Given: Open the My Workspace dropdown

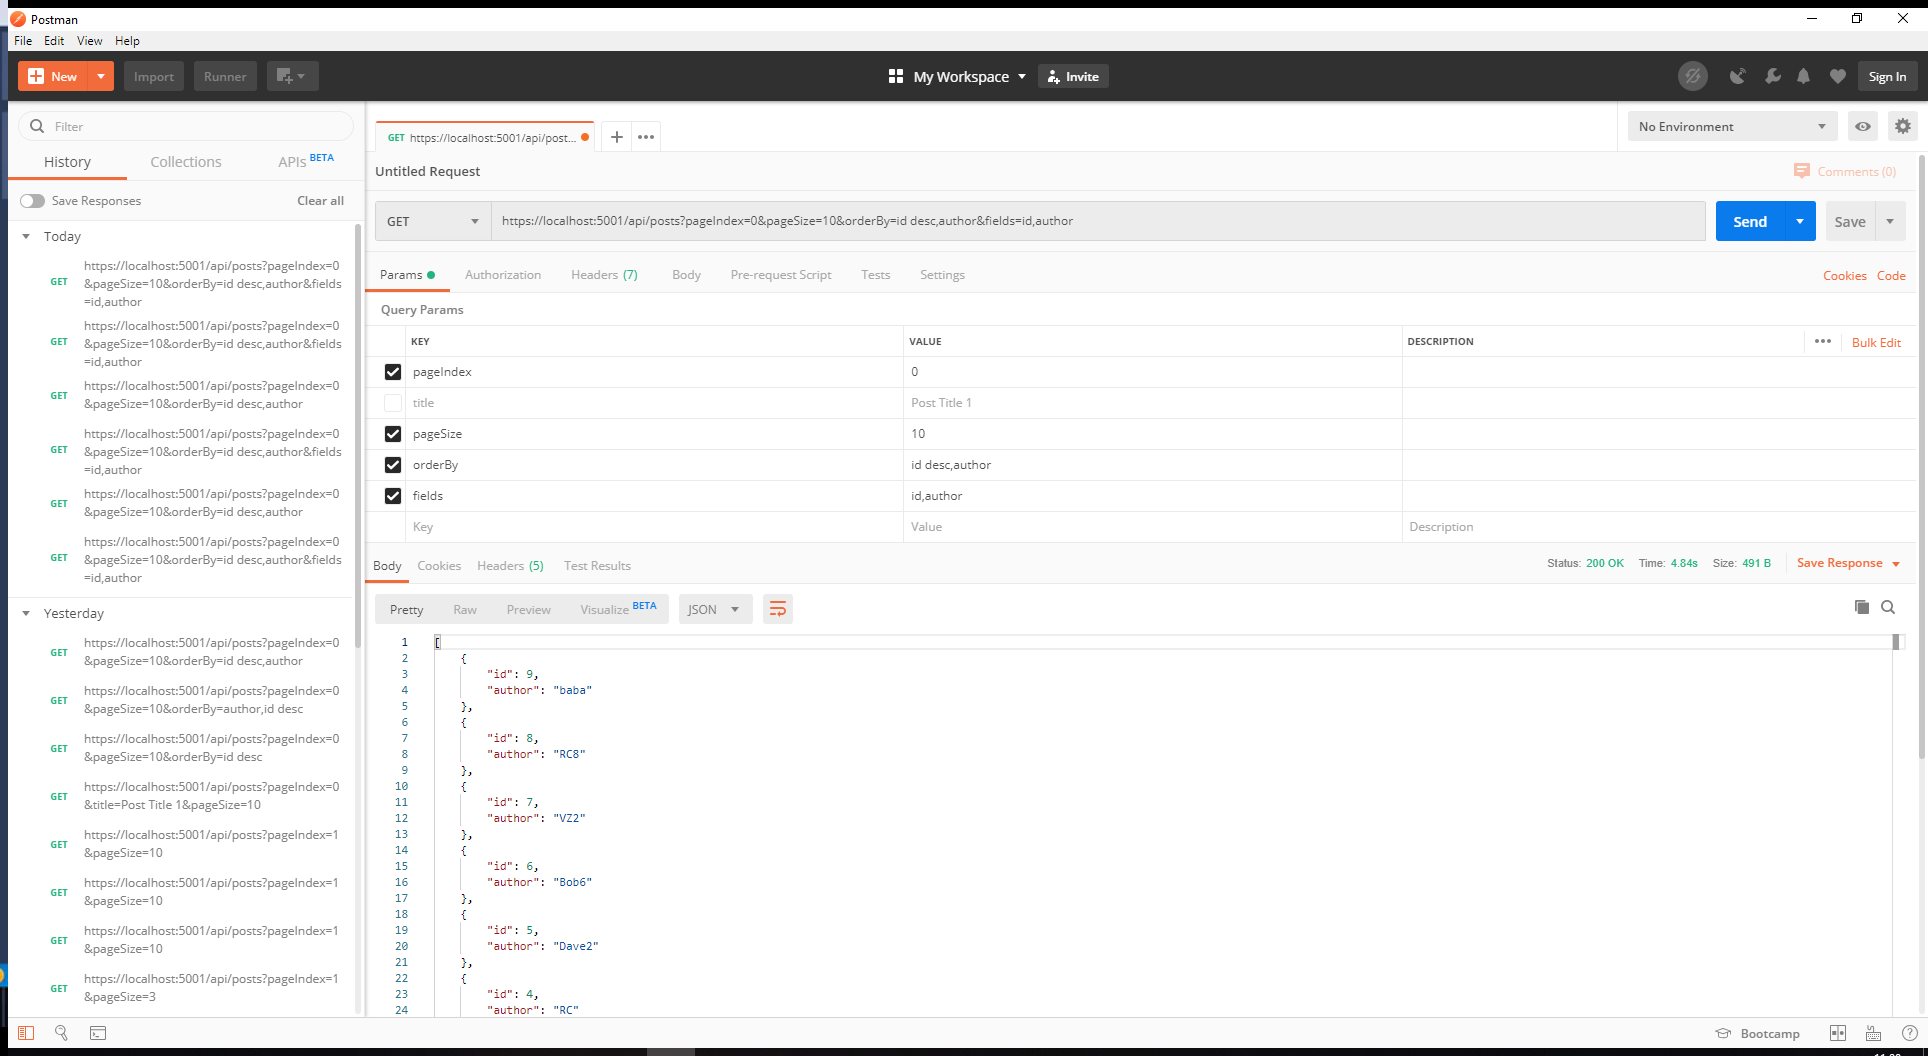Looking at the screenshot, I should (969, 76).
